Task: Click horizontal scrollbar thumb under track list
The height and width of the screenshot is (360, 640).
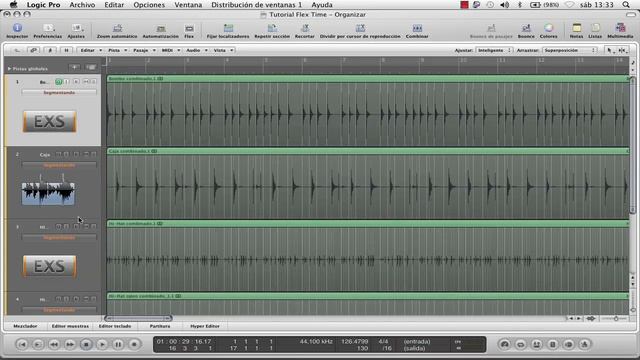Action: (x=138, y=318)
